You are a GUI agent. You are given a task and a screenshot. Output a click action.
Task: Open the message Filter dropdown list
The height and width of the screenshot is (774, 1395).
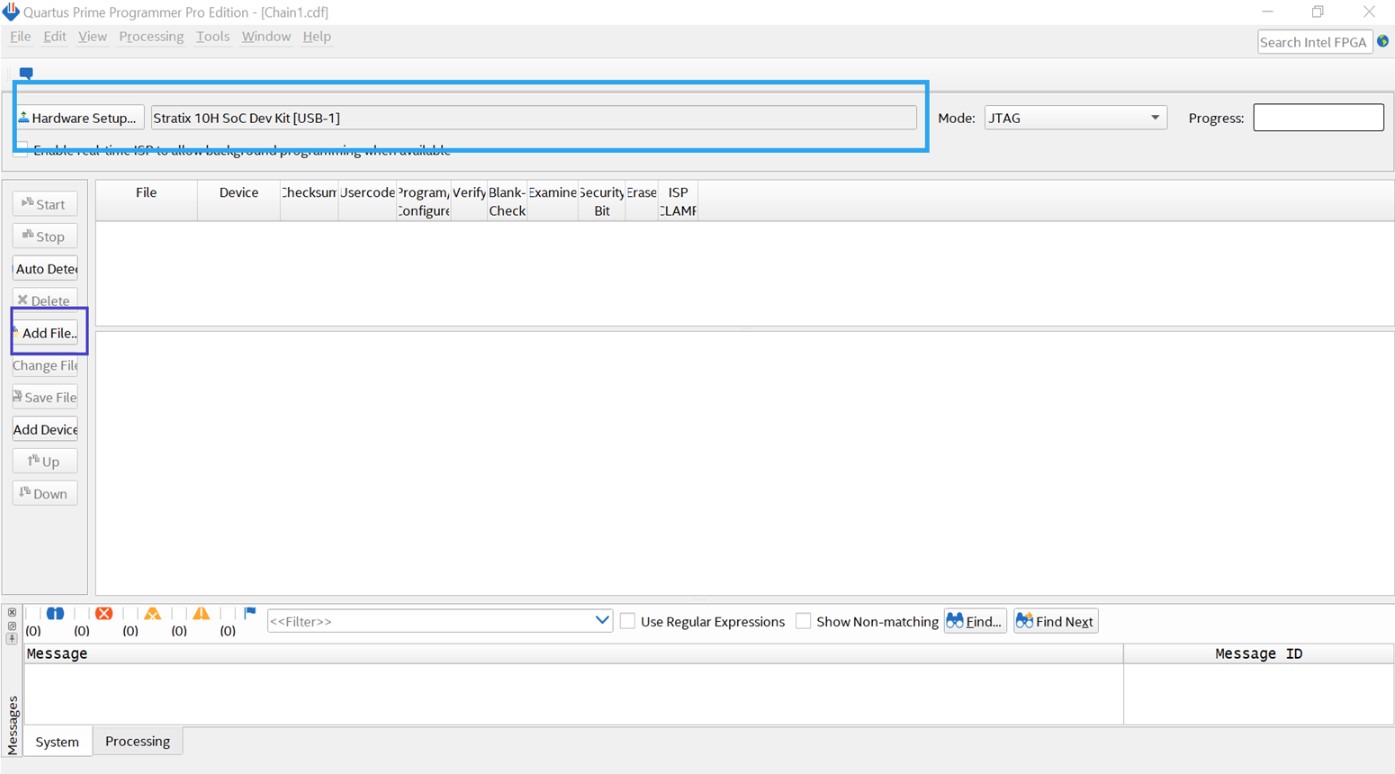click(601, 620)
